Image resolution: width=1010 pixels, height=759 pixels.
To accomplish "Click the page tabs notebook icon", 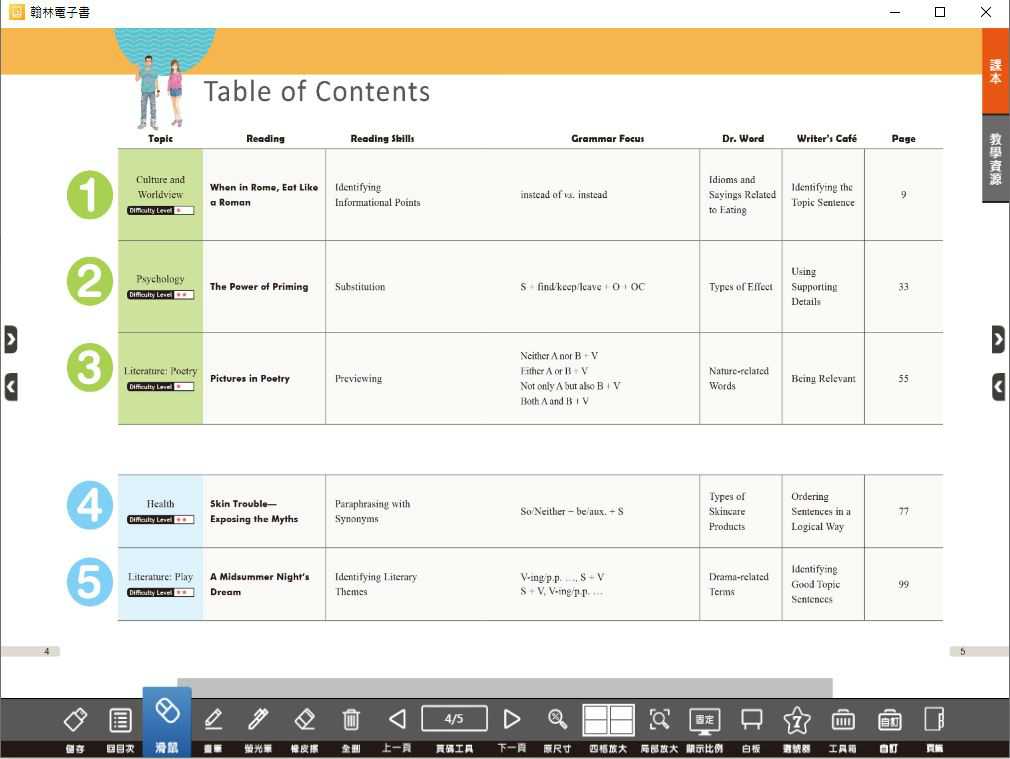I will (x=934, y=719).
